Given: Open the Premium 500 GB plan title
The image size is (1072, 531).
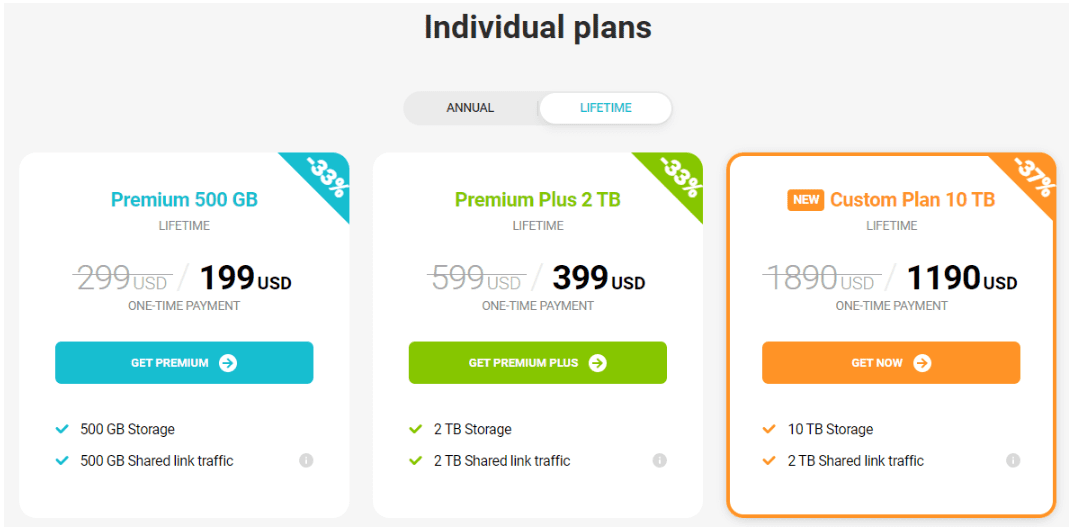Looking at the screenshot, I should (185, 200).
